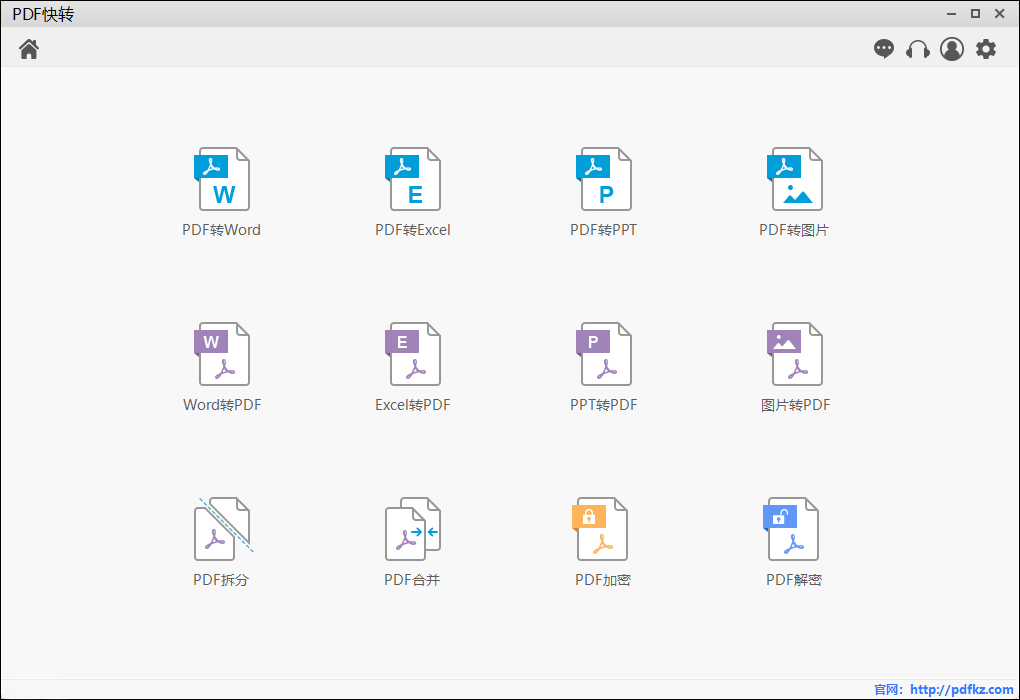Click the PDF转Word text label
Viewport: 1020px width, 700px height.
tap(221, 230)
